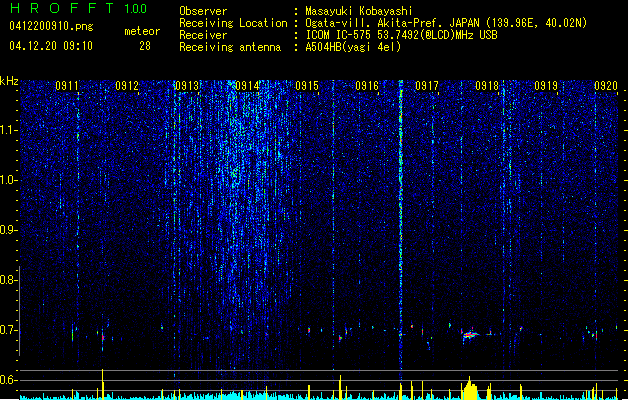The width and height of the screenshot is (629, 400).
Task: Click the large yellow amplitude peak below 0918
Action: point(470,388)
